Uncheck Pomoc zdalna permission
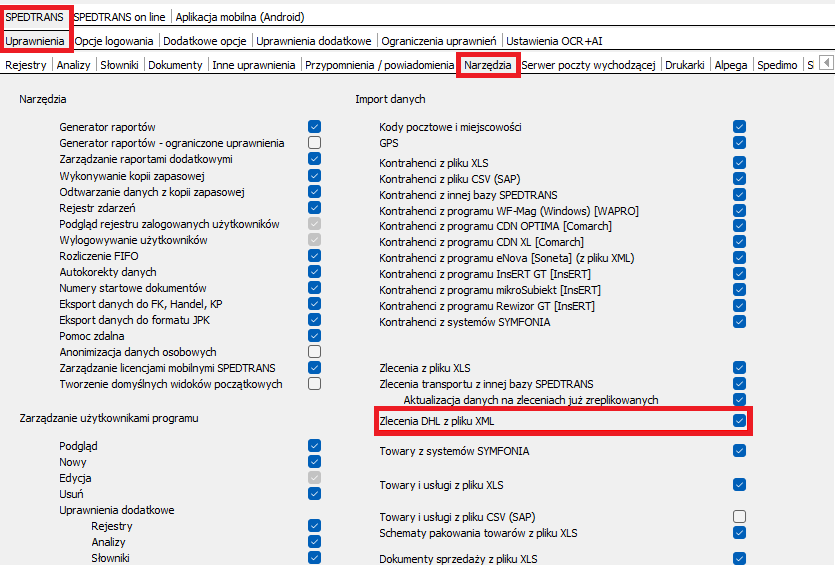The height and width of the screenshot is (565, 835). point(314,336)
